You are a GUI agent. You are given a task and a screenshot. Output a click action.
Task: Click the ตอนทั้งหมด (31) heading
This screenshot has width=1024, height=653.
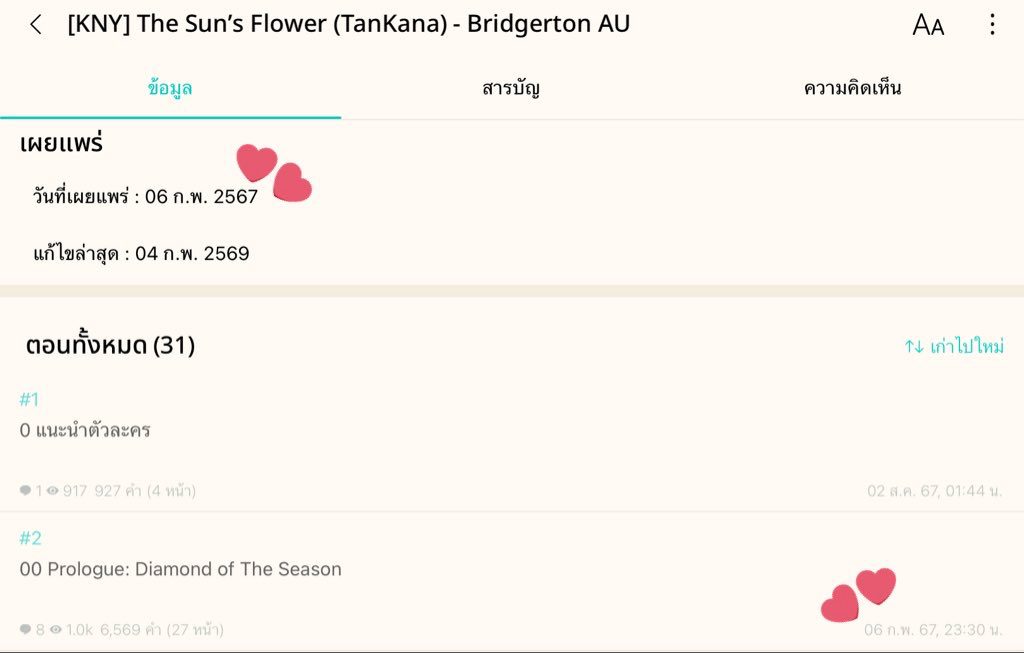[110, 346]
